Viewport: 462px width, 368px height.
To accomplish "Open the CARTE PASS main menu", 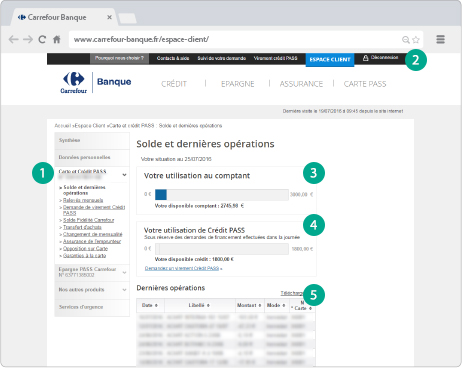I will point(365,84).
